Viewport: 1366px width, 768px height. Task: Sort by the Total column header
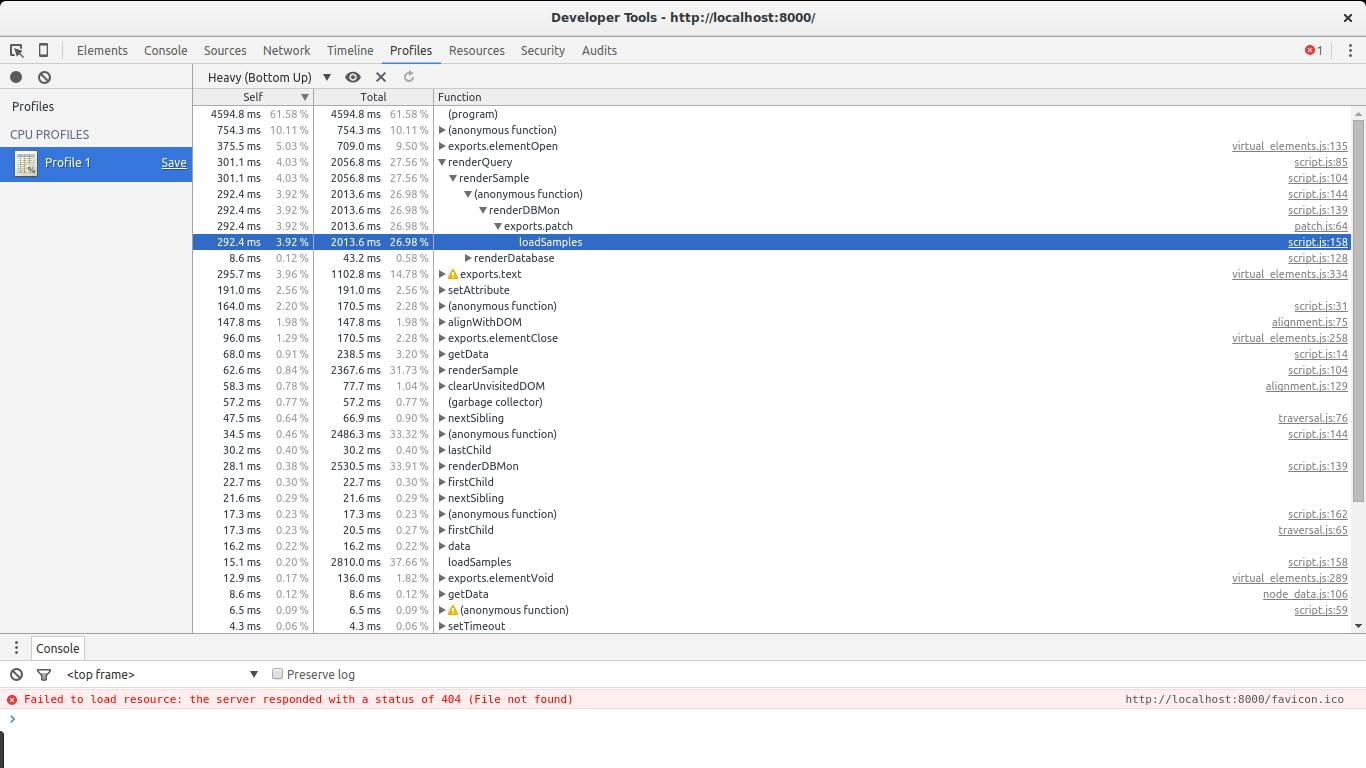[x=373, y=97]
